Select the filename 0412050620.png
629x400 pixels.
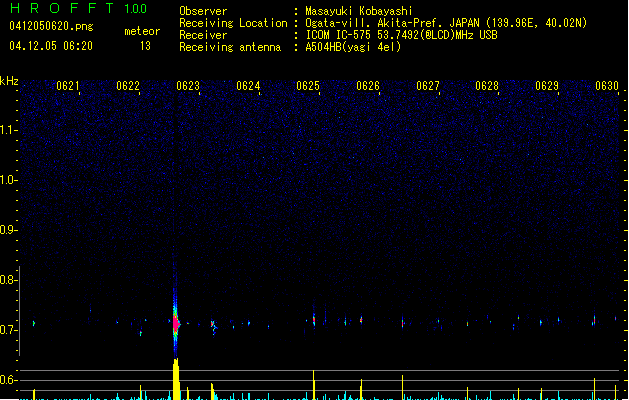51,26
